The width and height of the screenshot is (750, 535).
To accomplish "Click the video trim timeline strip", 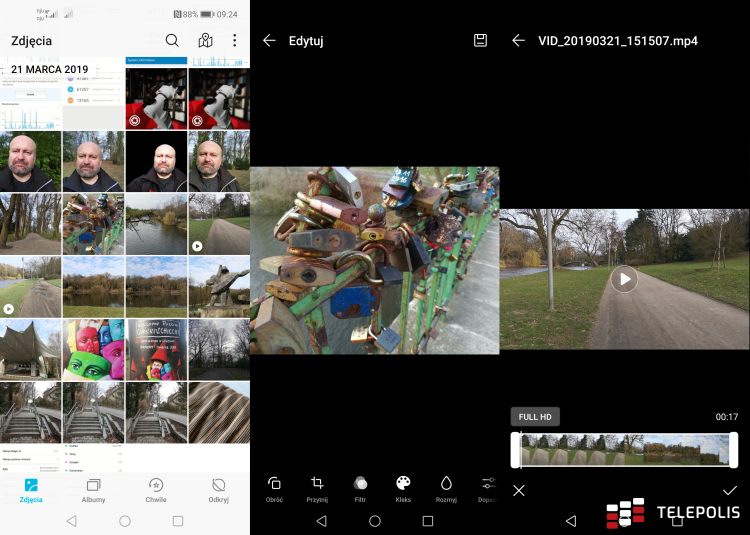I will (x=624, y=450).
